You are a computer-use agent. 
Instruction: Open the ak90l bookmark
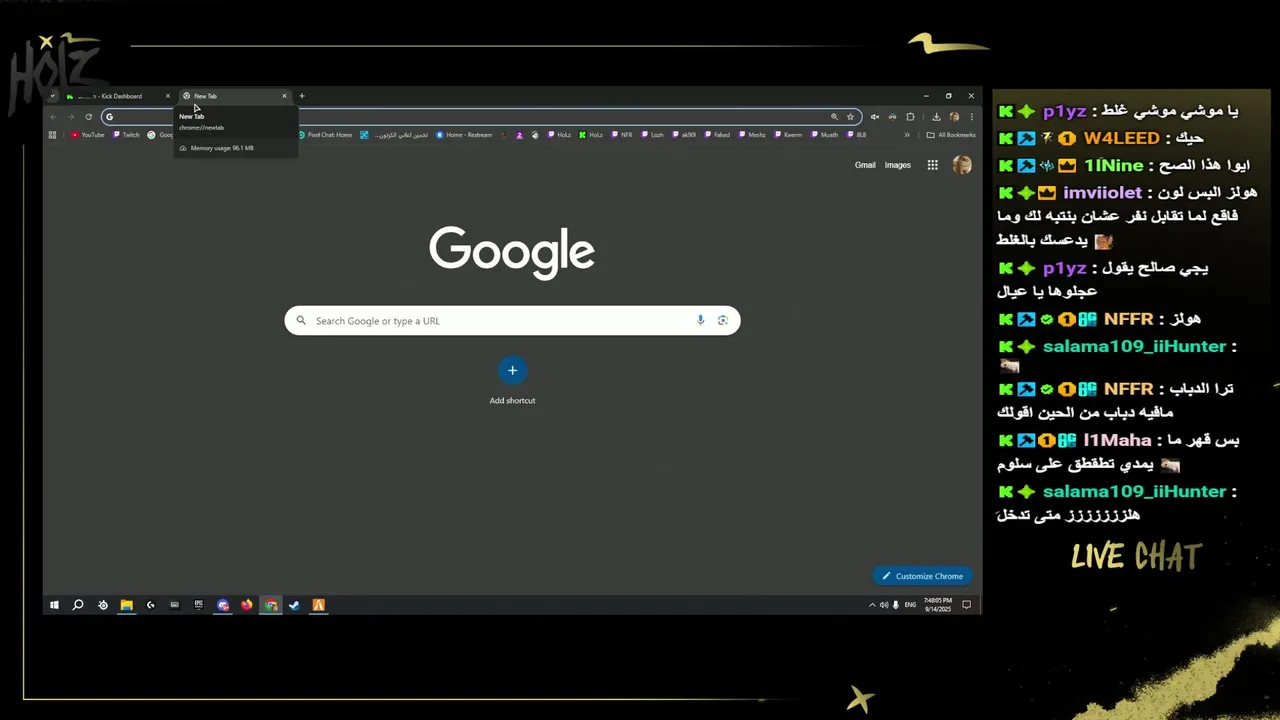(x=684, y=135)
